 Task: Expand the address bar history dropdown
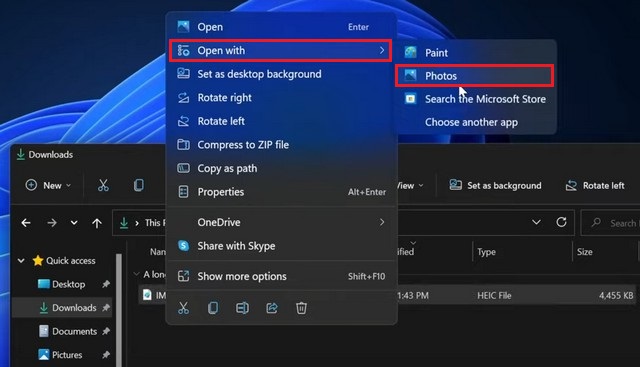(536, 222)
